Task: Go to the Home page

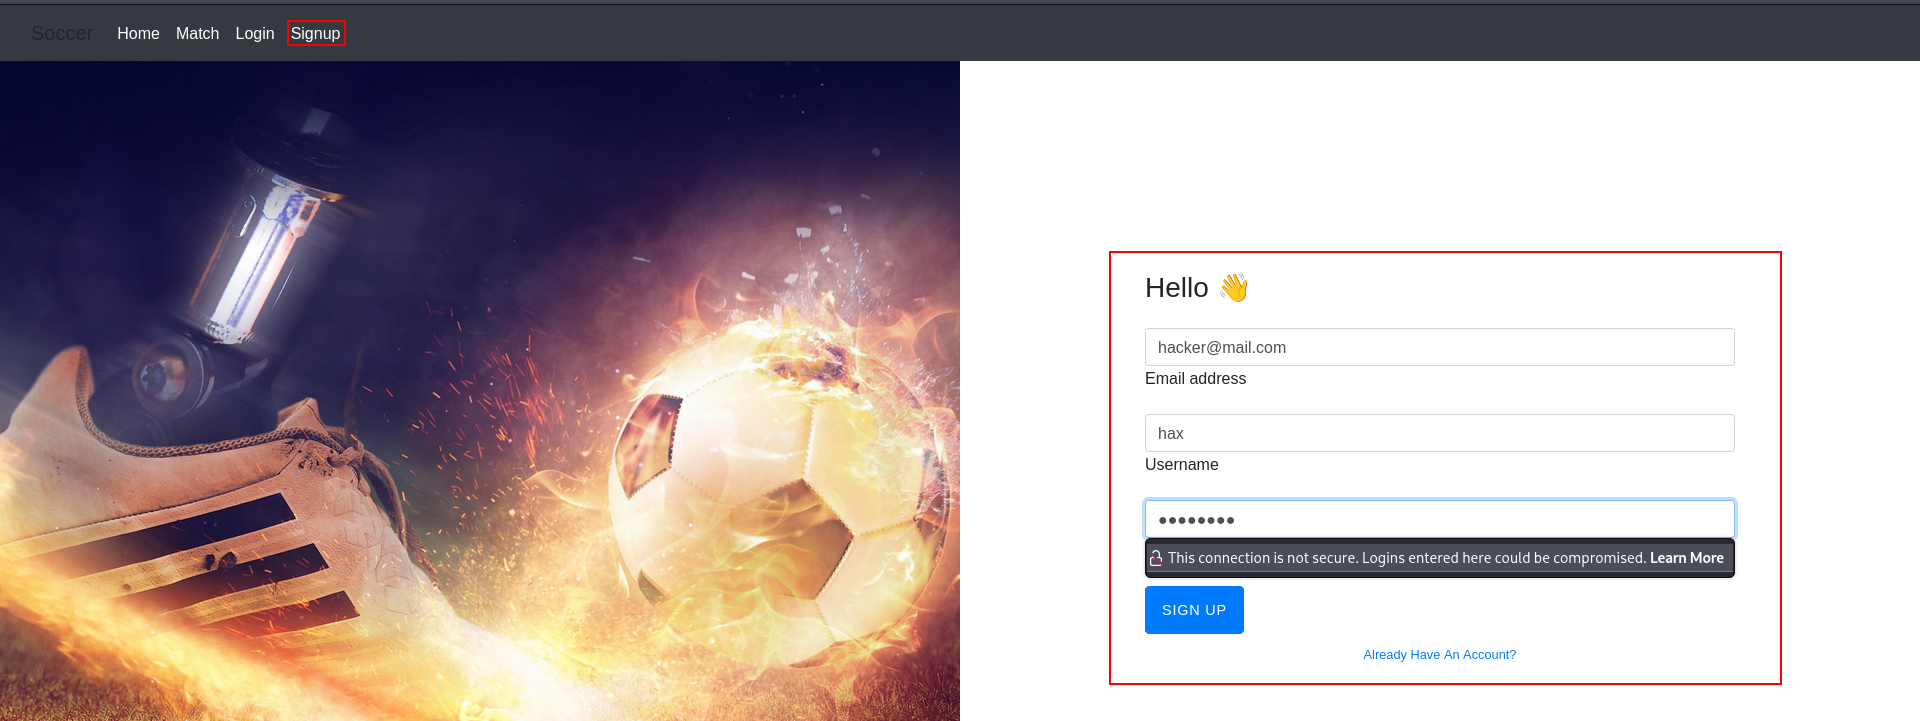Action: [138, 33]
